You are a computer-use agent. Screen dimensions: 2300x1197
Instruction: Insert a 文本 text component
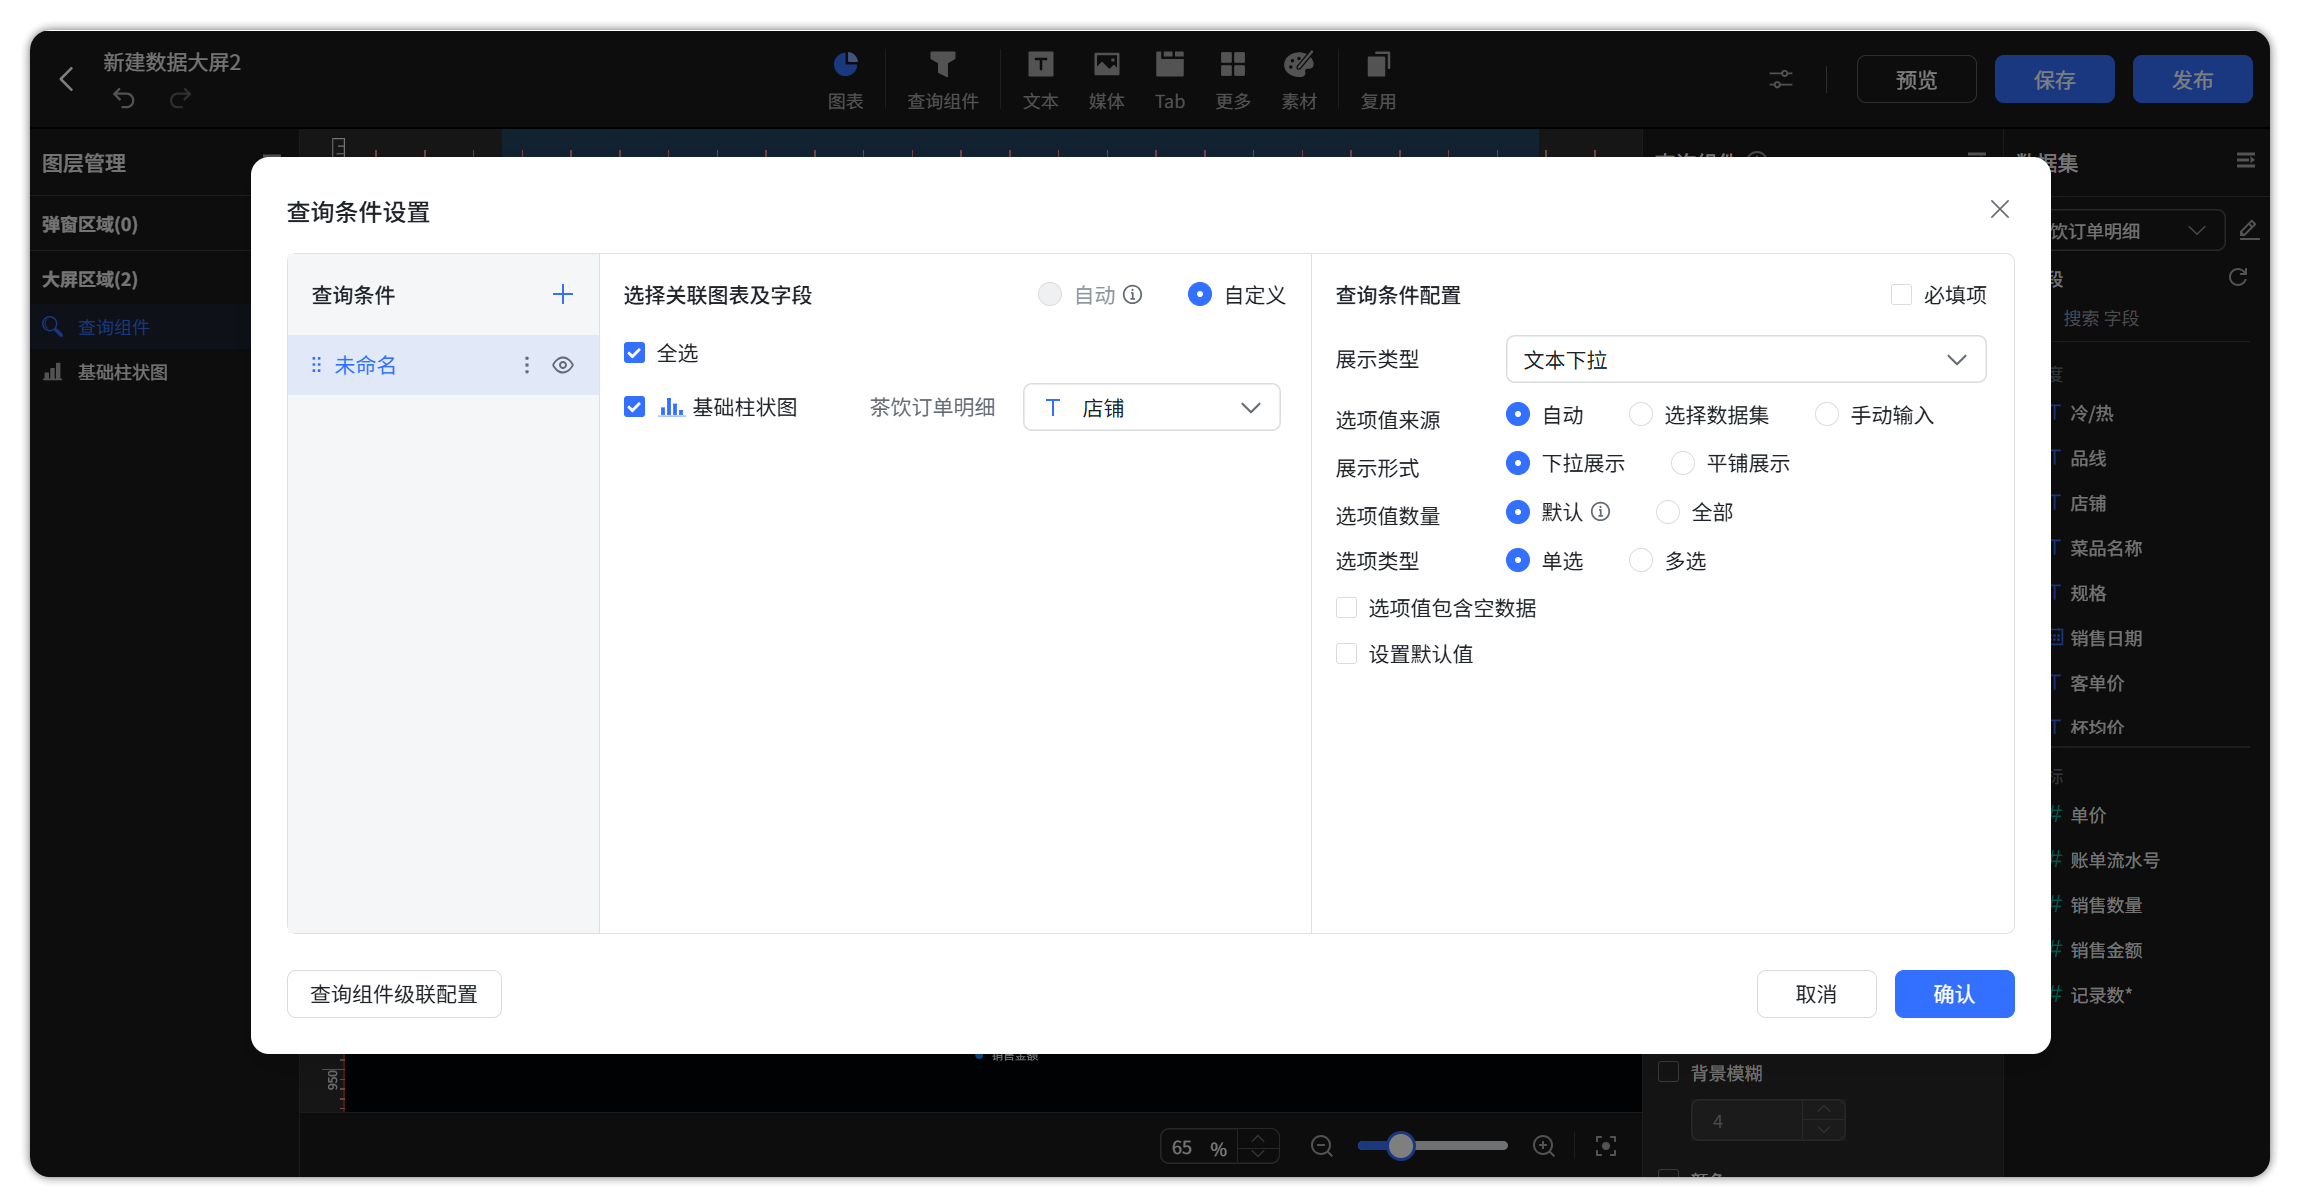click(x=1040, y=80)
